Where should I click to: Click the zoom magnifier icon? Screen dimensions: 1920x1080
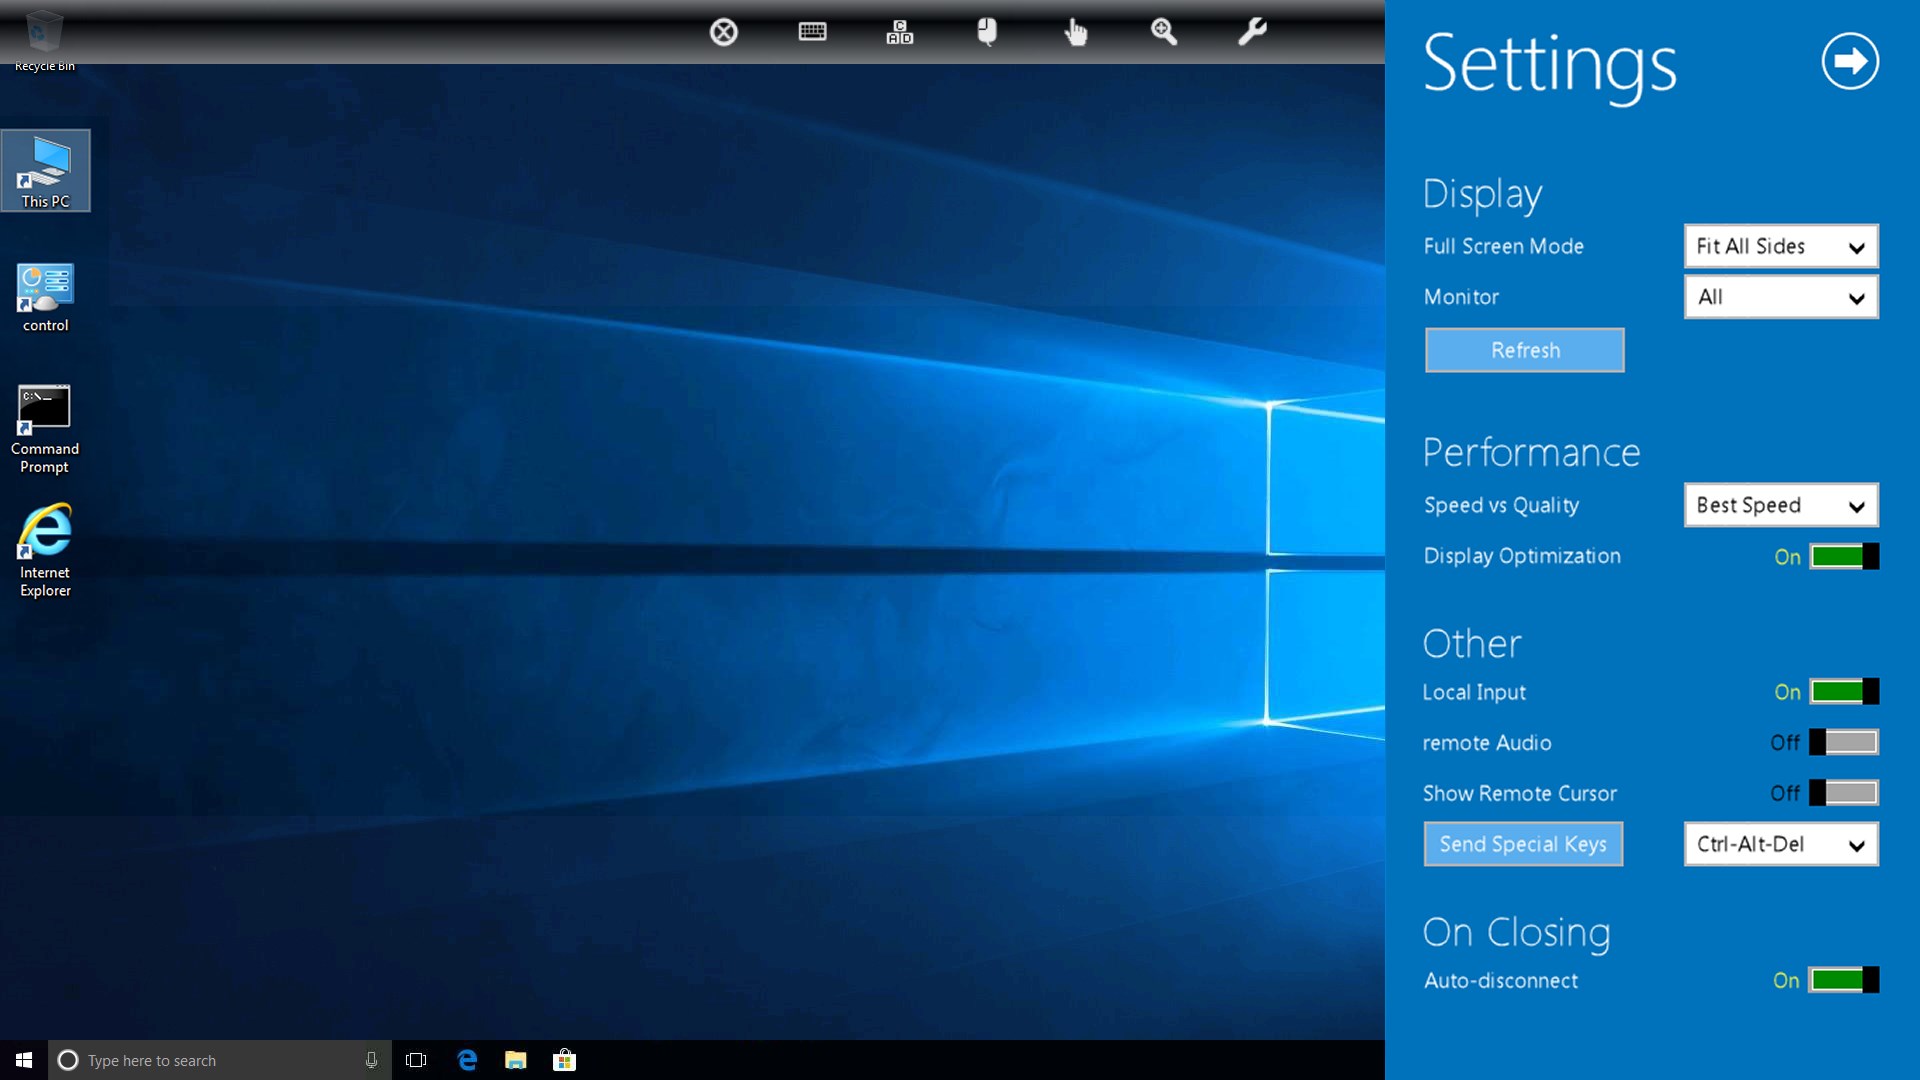click(1163, 32)
